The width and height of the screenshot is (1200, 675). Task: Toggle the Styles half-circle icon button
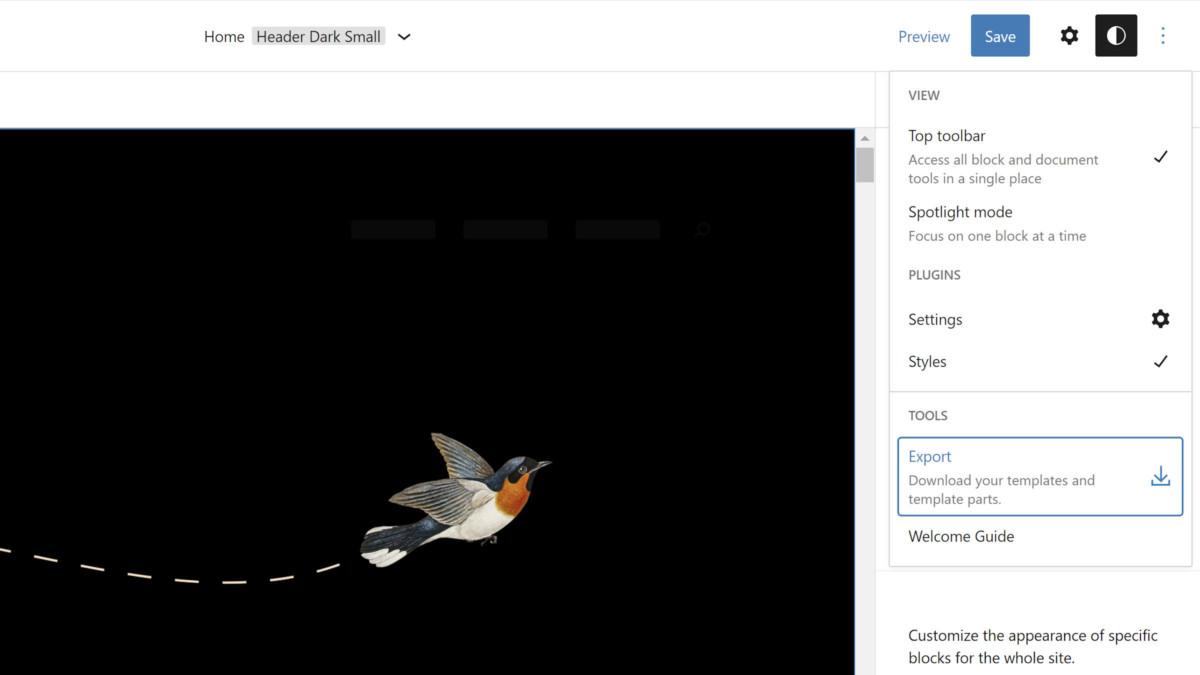(1116, 36)
